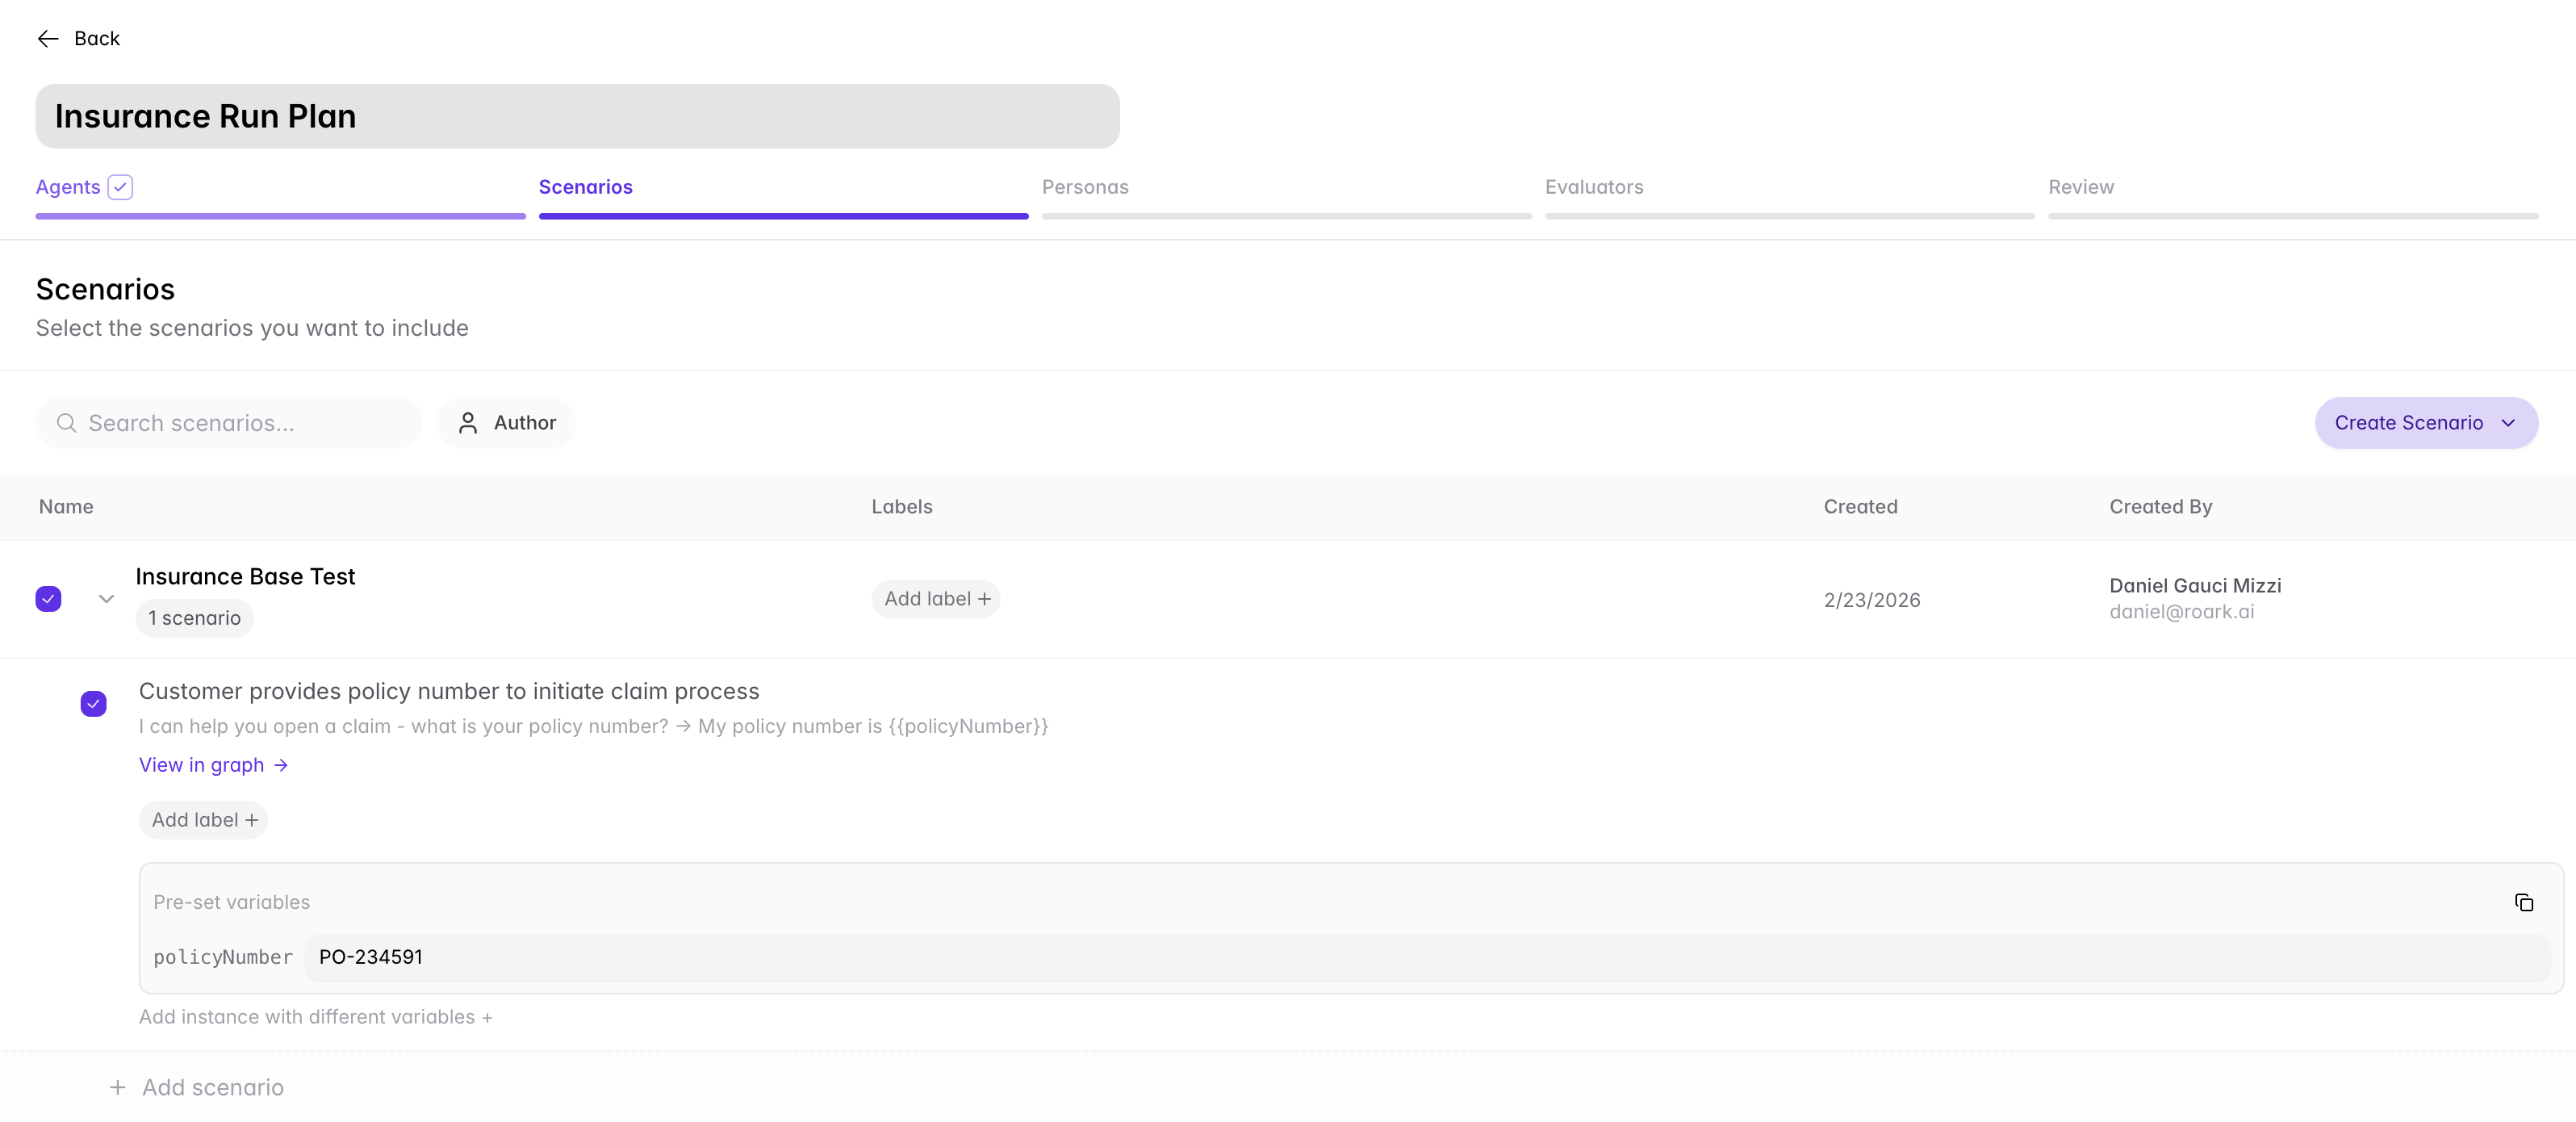Collapse the Insurance Base Test row chevron
Image resolution: width=2576 pixels, height=1122 pixels.
point(106,599)
